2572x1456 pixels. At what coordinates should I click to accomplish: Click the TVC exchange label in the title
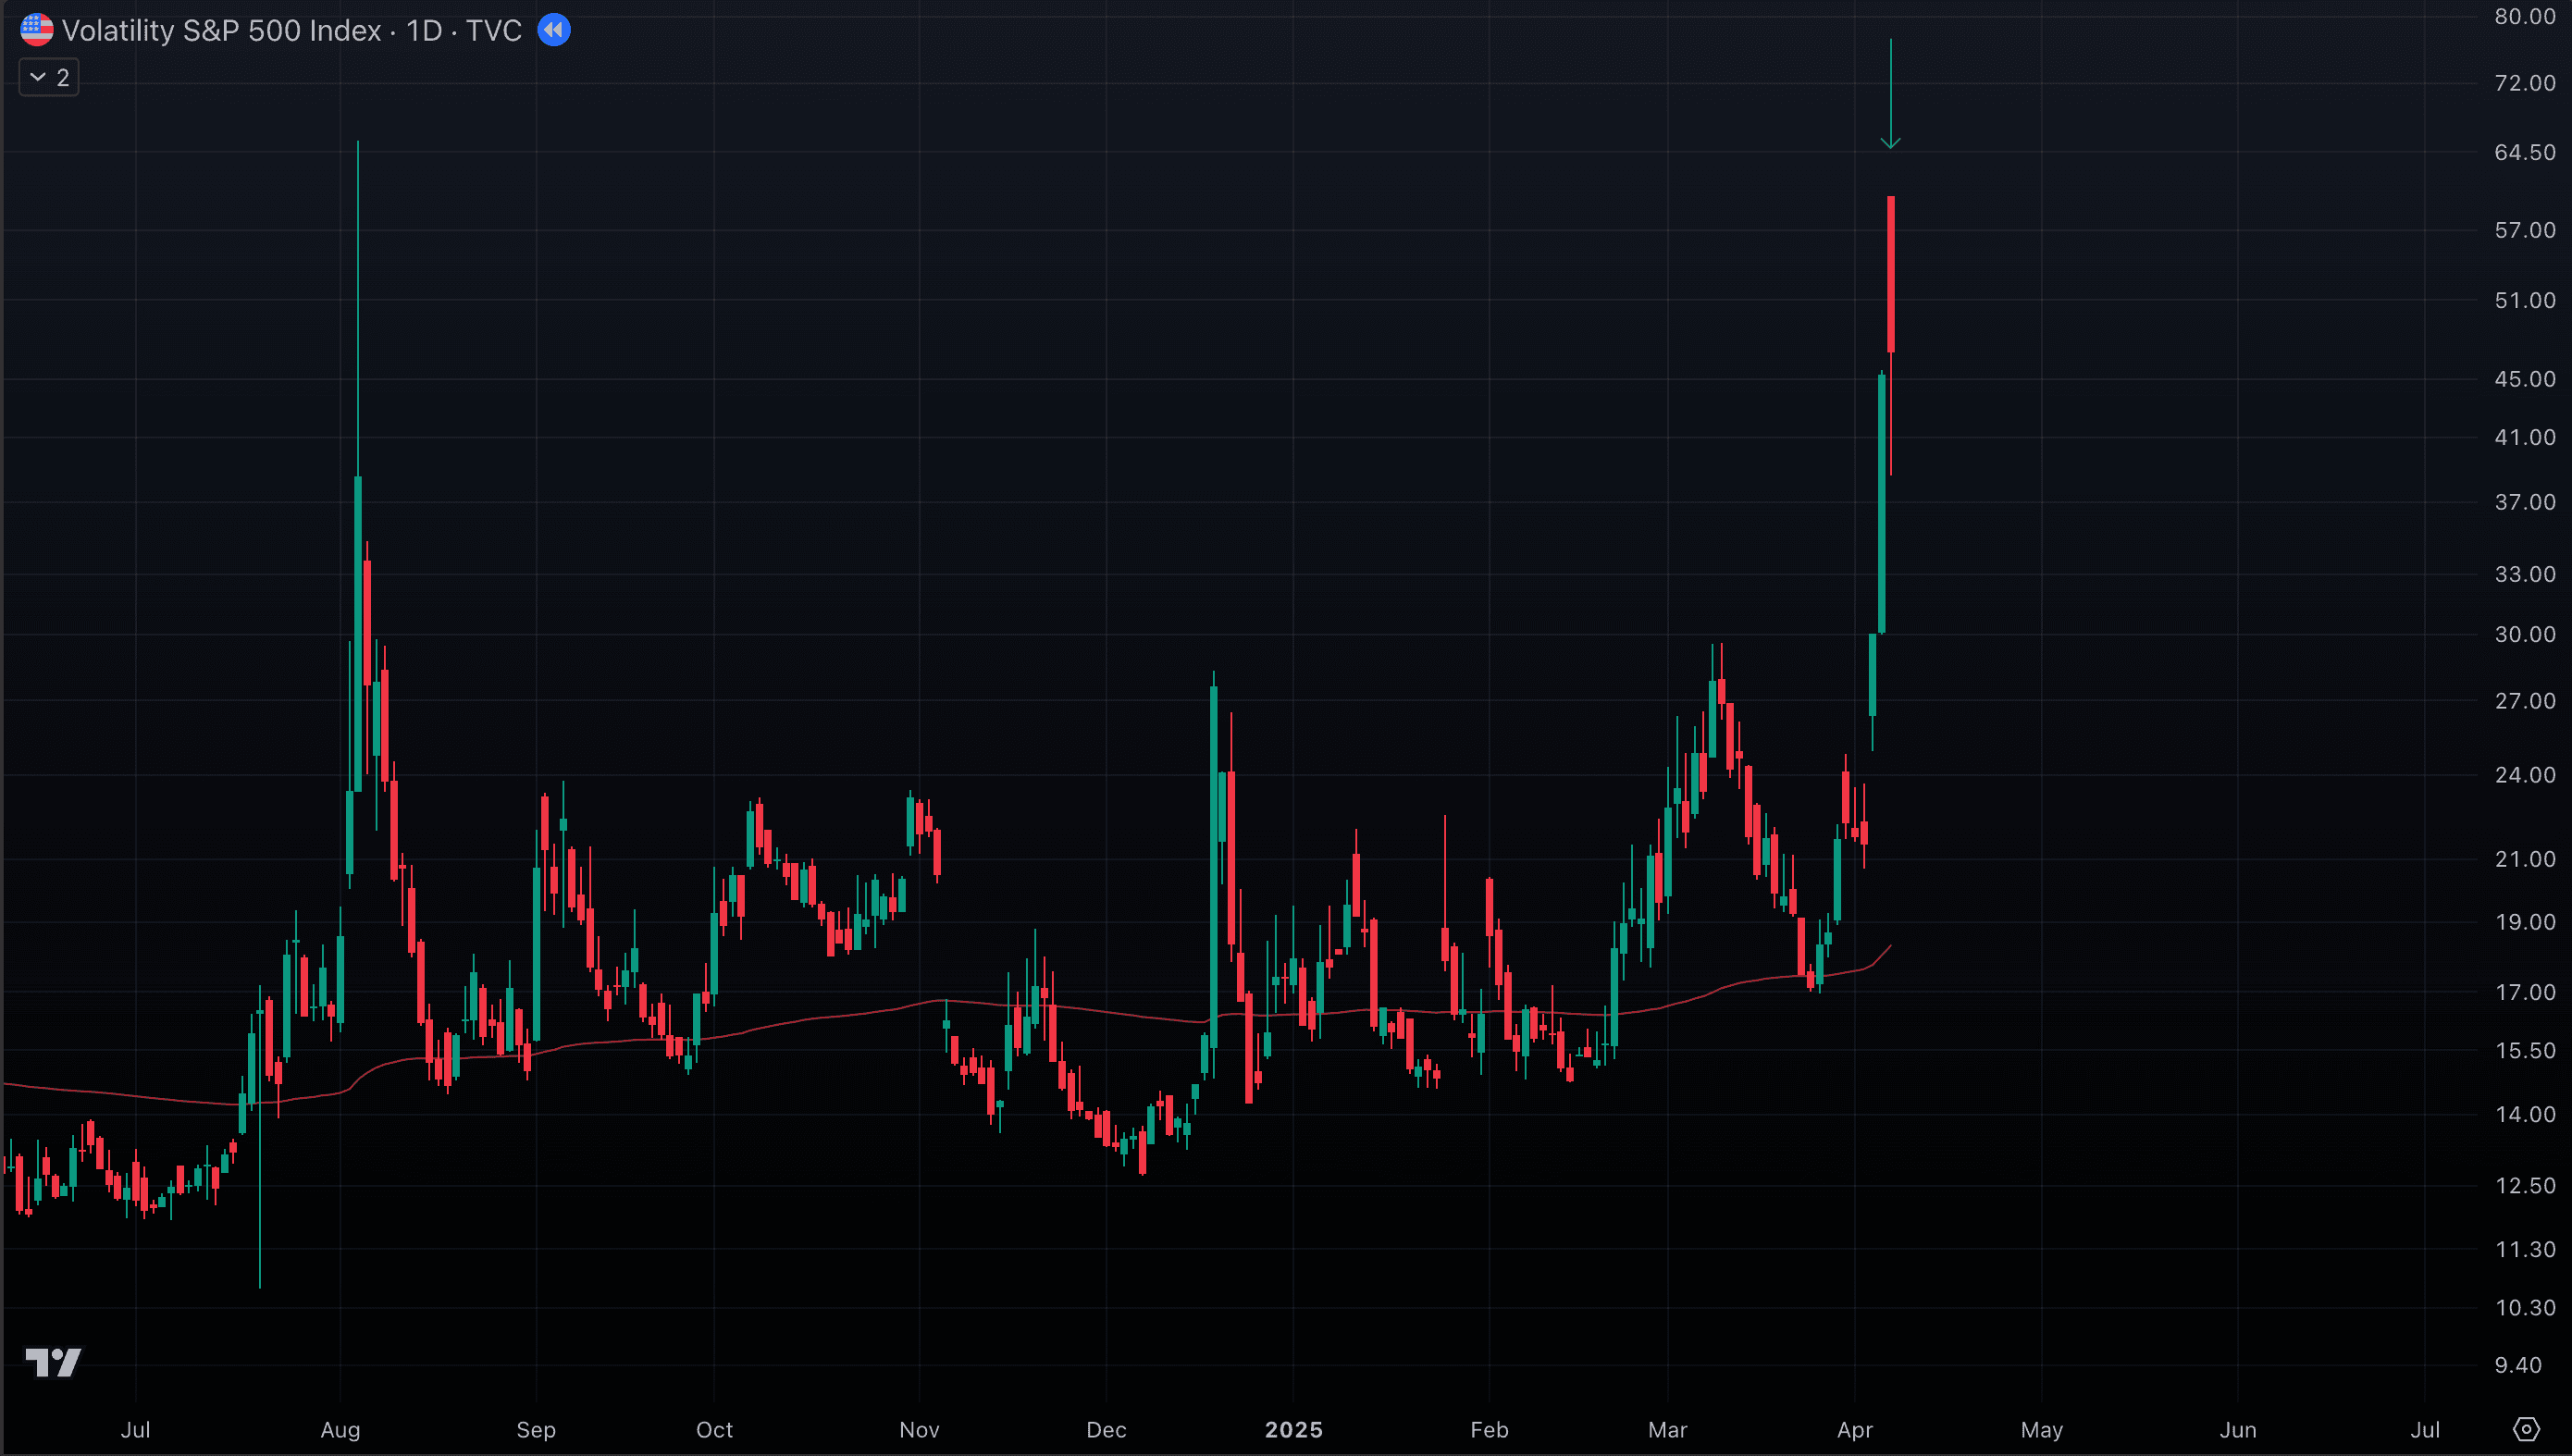(x=496, y=30)
